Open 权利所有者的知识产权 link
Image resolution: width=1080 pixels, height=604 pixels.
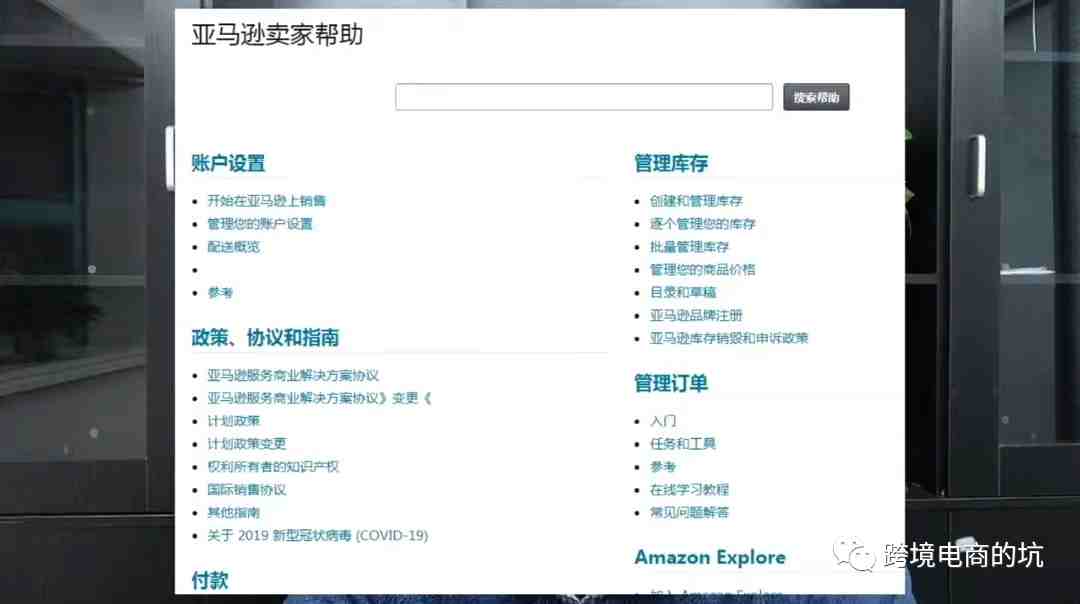click(x=273, y=467)
